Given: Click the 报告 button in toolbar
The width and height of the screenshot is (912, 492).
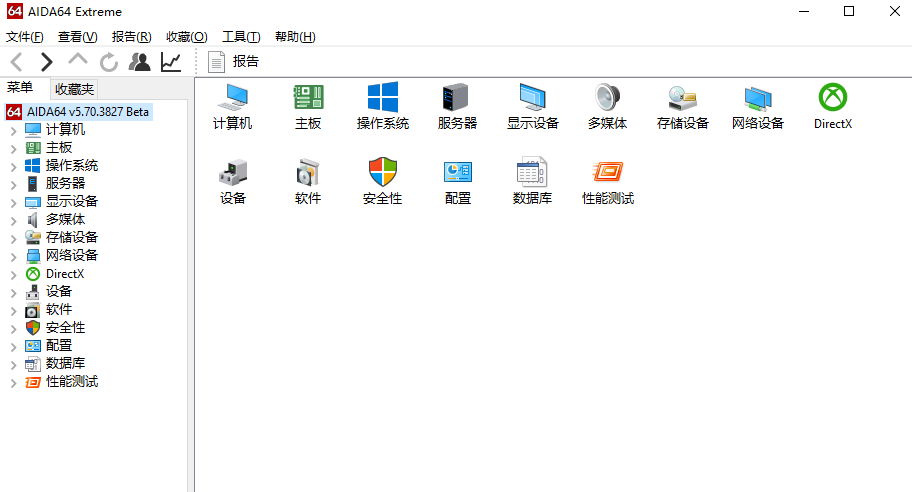Looking at the screenshot, I should [x=234, y=62].
